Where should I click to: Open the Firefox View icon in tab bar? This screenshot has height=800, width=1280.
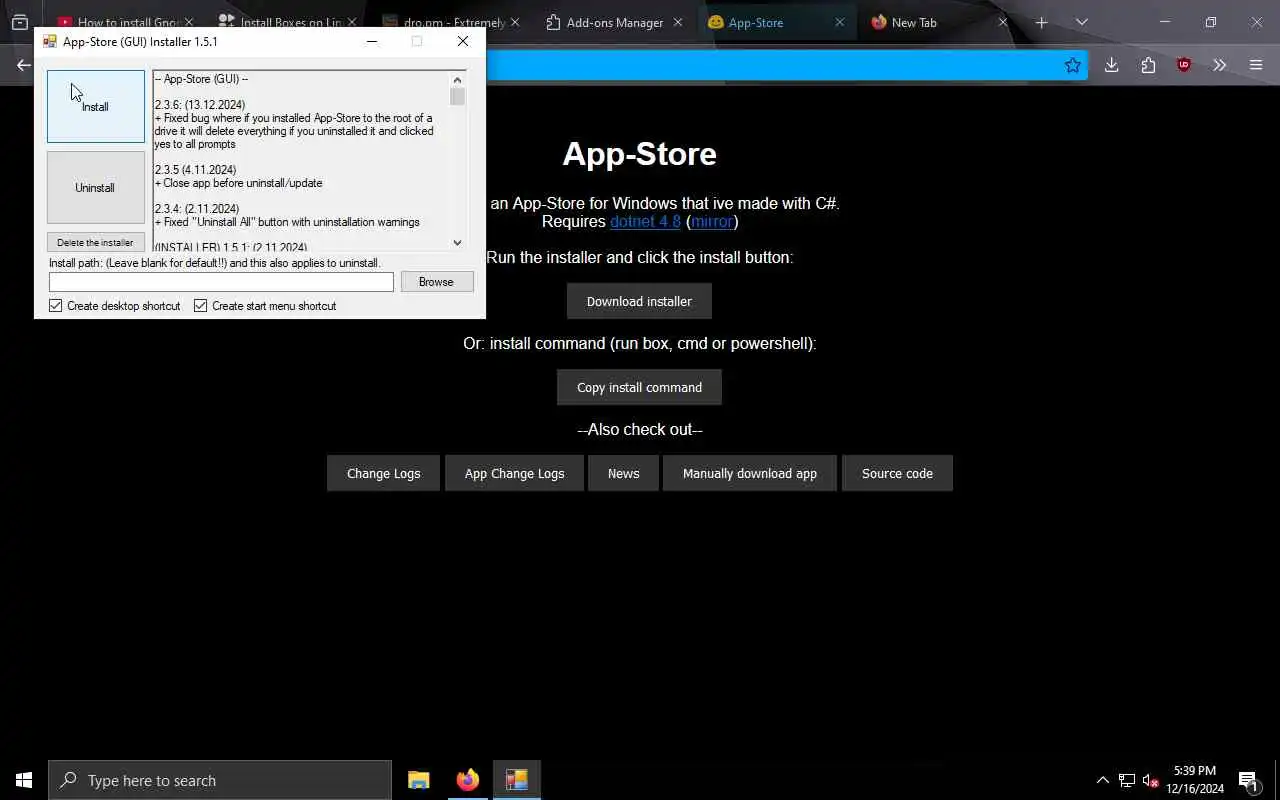pyautogui.click(x=20, y=22)
